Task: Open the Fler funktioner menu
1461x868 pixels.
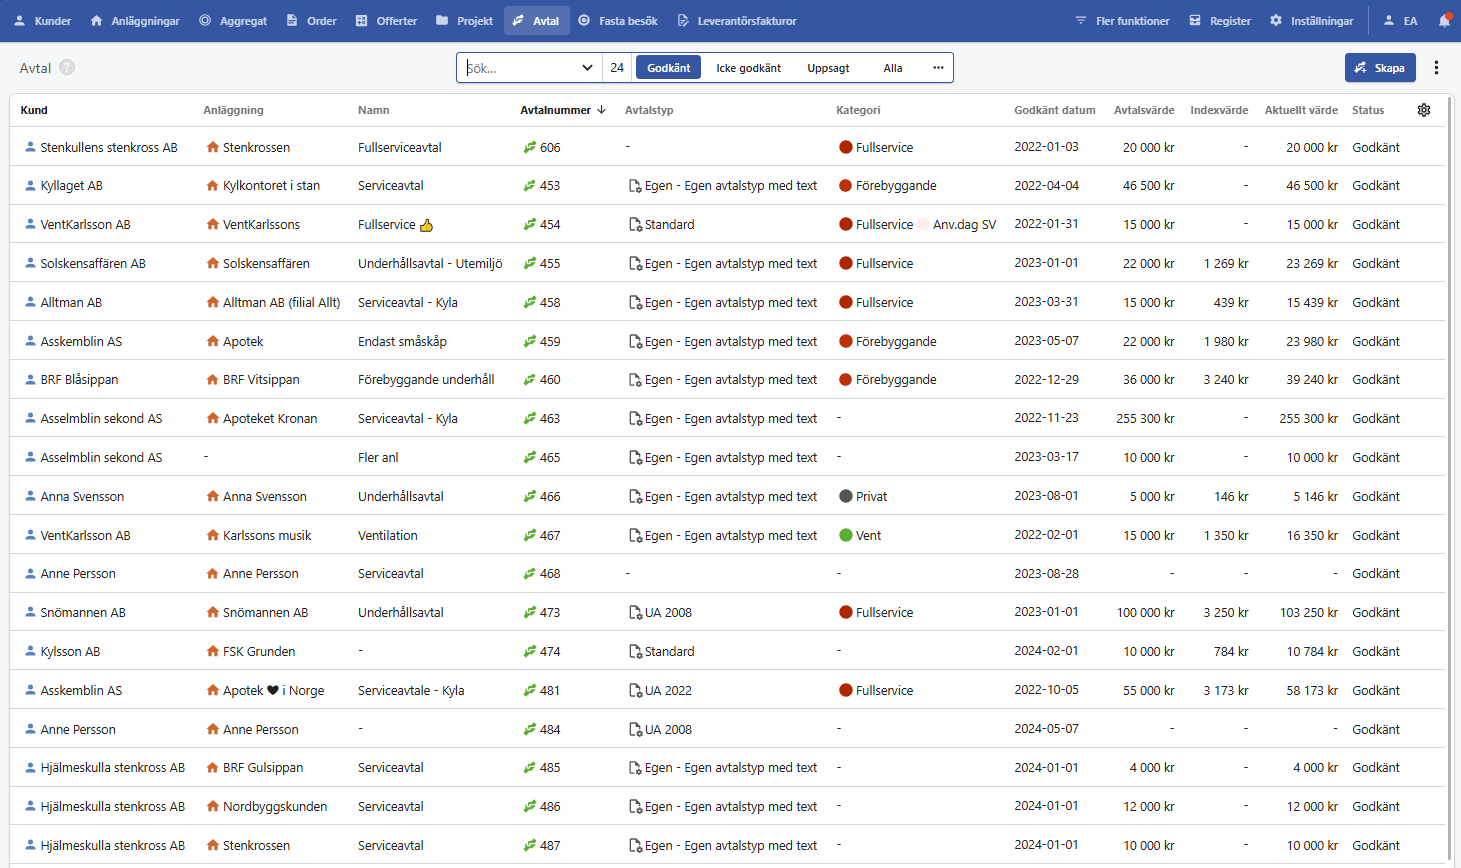Action: [1121, 20]
